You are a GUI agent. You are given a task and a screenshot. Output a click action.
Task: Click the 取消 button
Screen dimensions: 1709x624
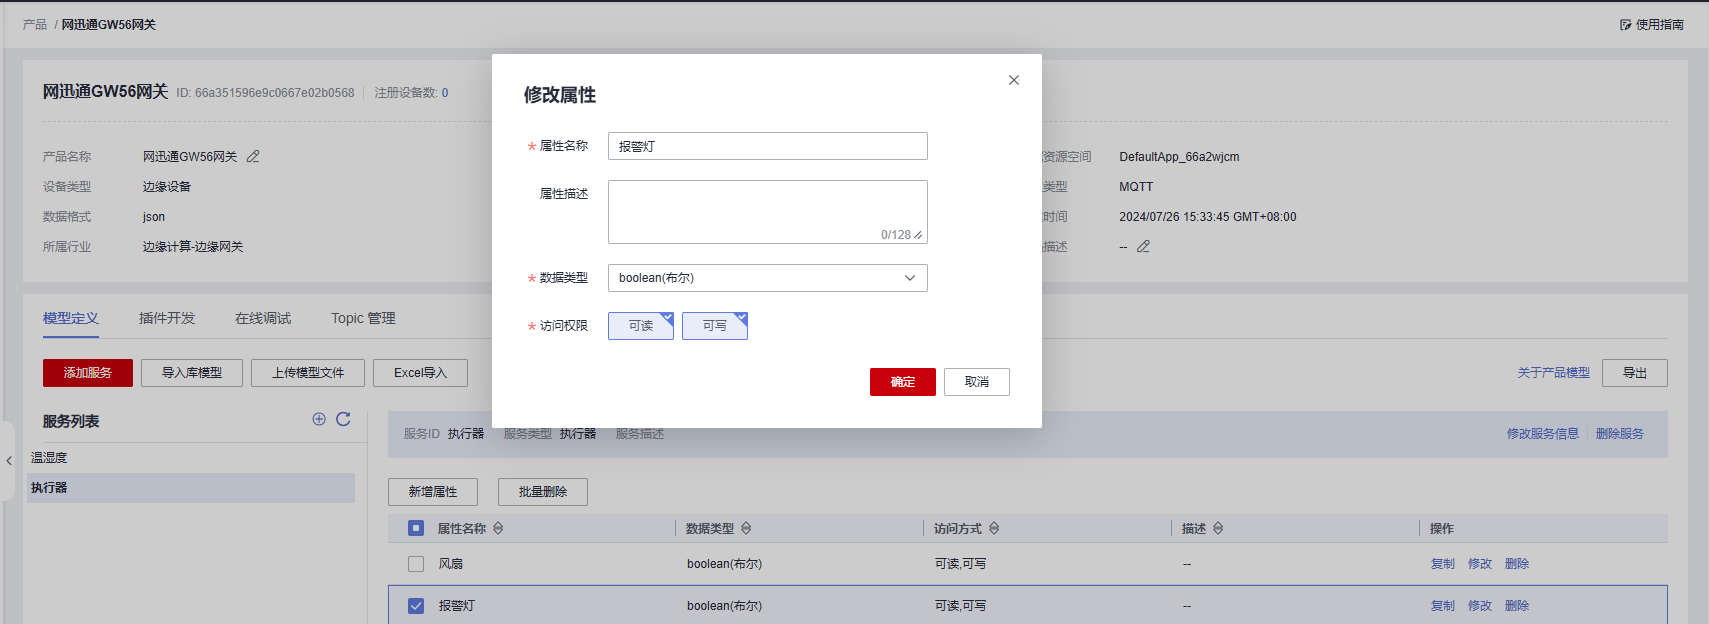click(976, 382)
